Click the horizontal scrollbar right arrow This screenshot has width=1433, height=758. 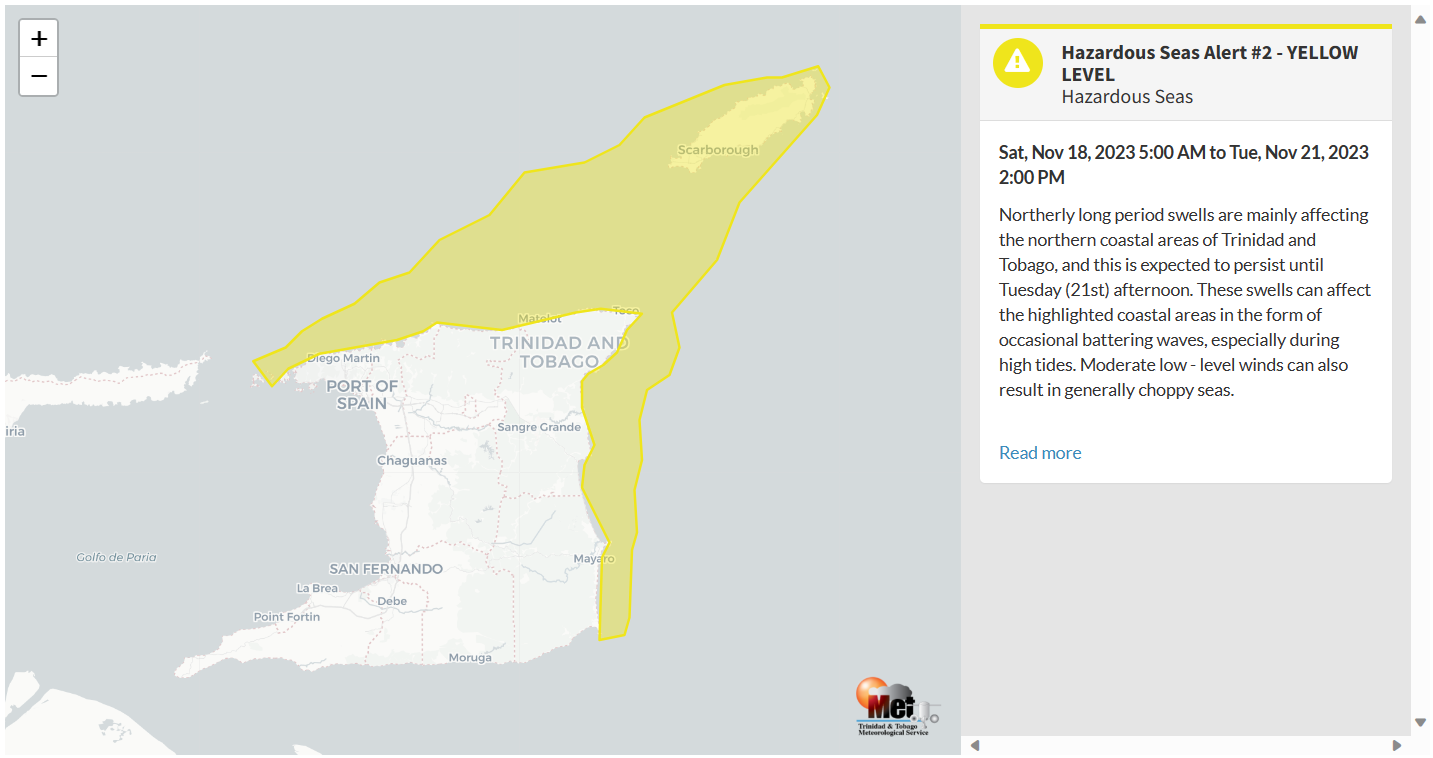pyautogui.click(x=1397, y=745)
